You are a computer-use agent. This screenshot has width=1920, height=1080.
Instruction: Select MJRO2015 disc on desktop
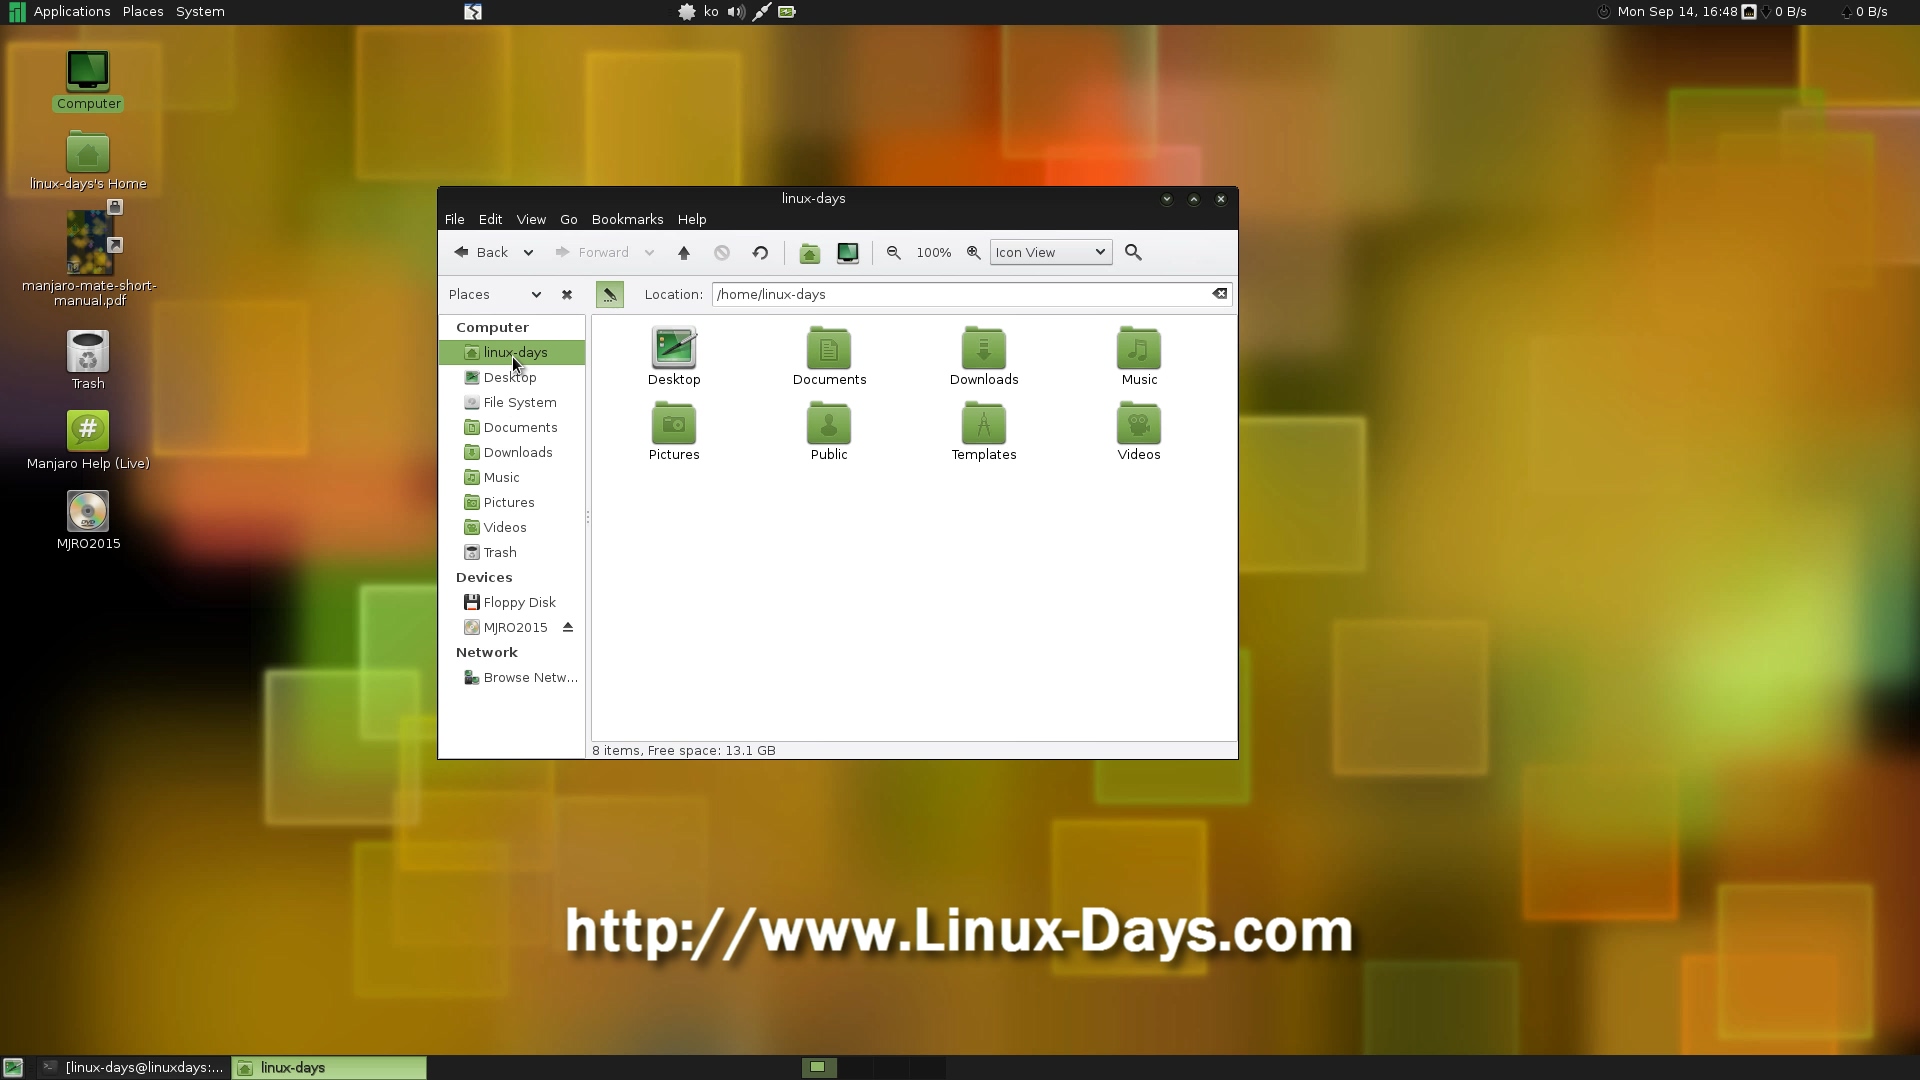(x=88, y=521)
